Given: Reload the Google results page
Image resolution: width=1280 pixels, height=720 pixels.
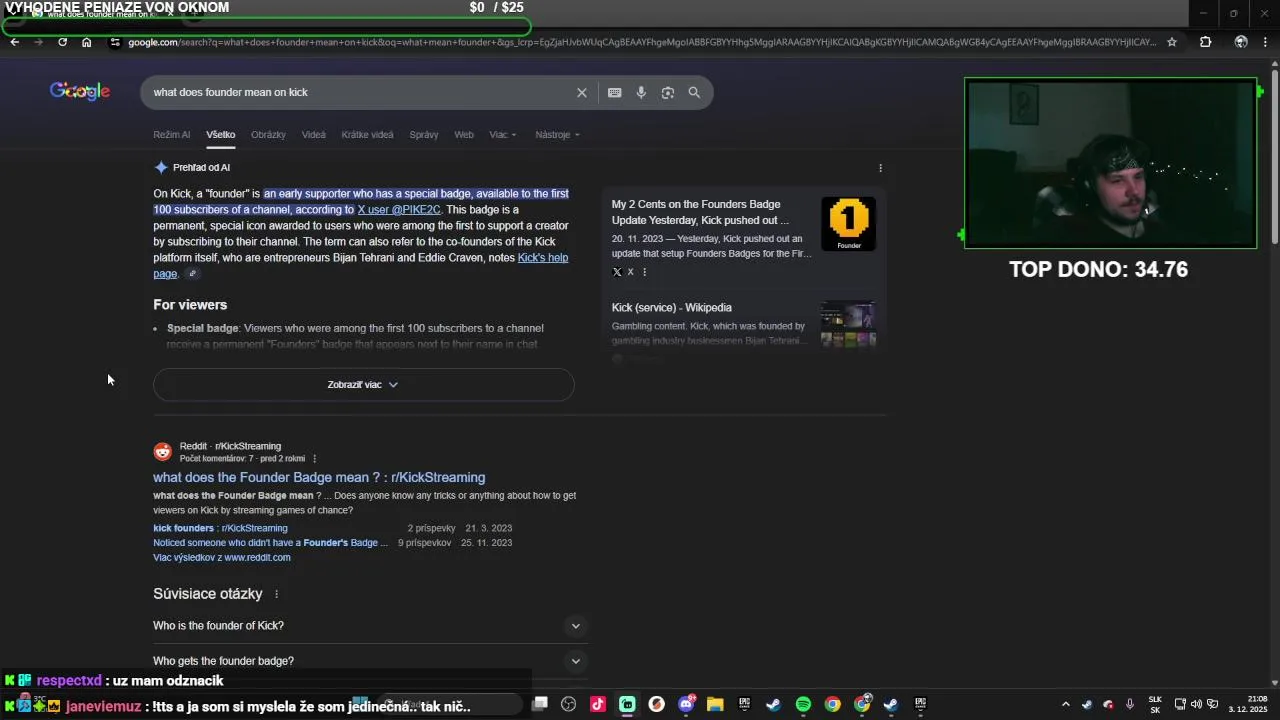Looking at the screenshot, I should point(62,42).
